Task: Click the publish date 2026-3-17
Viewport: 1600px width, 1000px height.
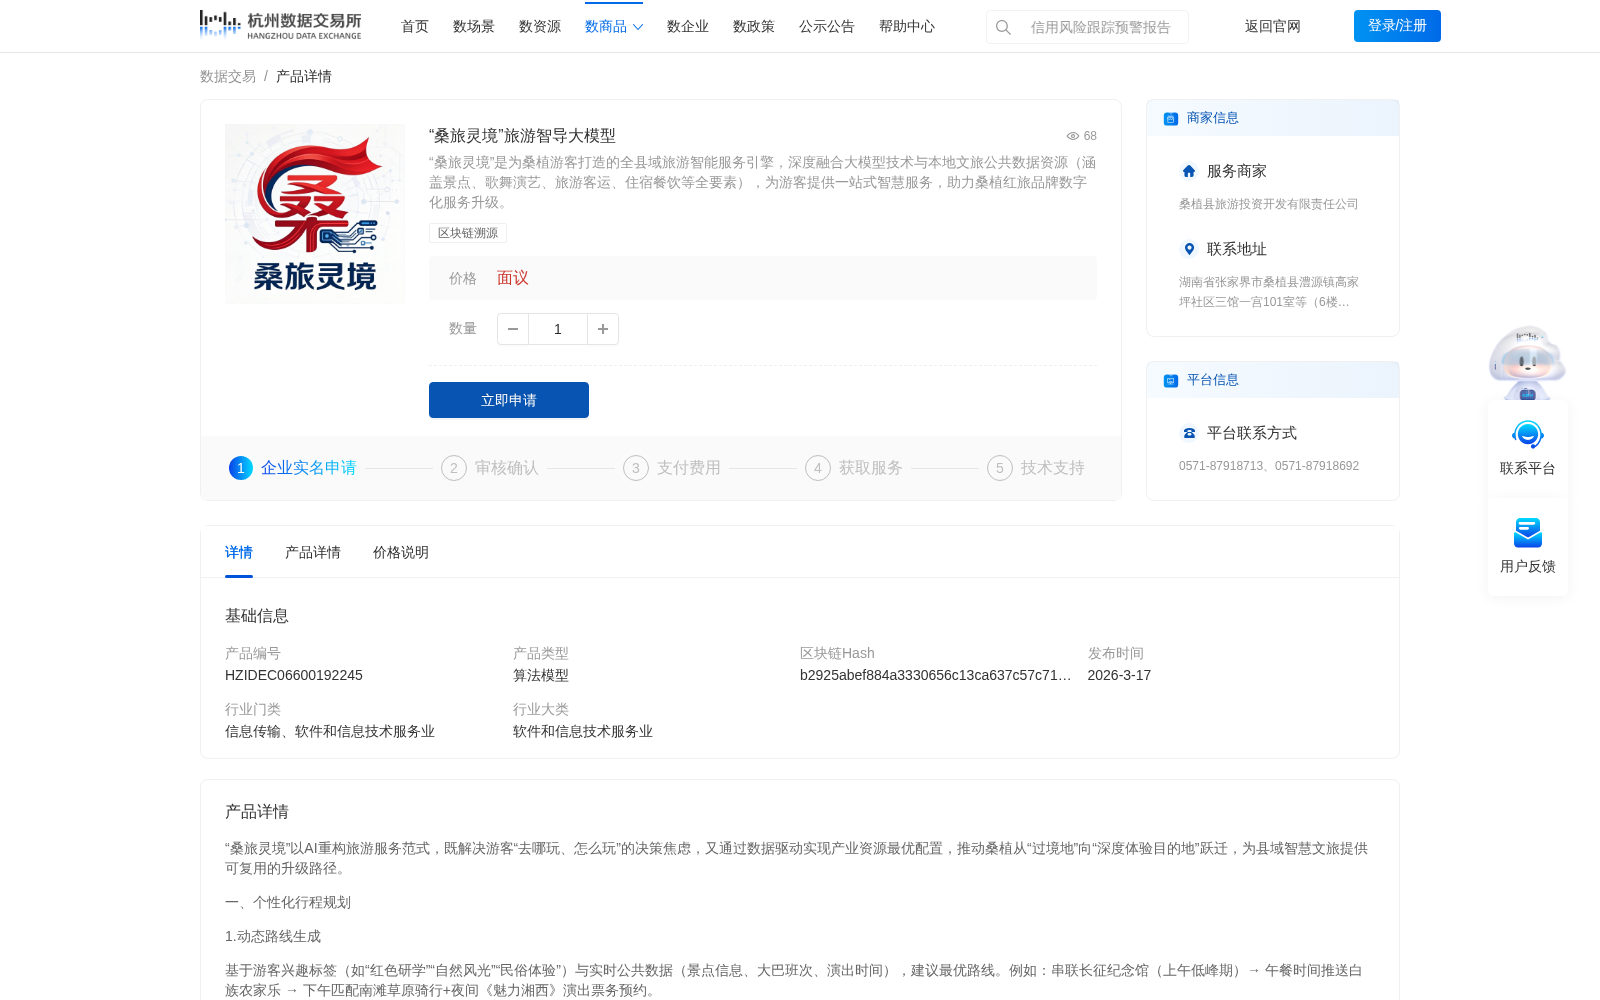Action: click(1119, 675)
